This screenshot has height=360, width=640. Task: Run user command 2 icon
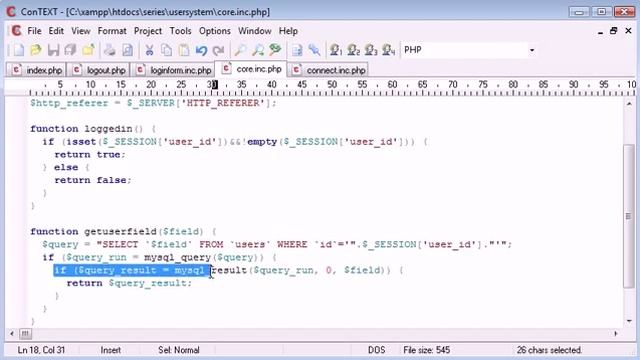click(353, 50)
